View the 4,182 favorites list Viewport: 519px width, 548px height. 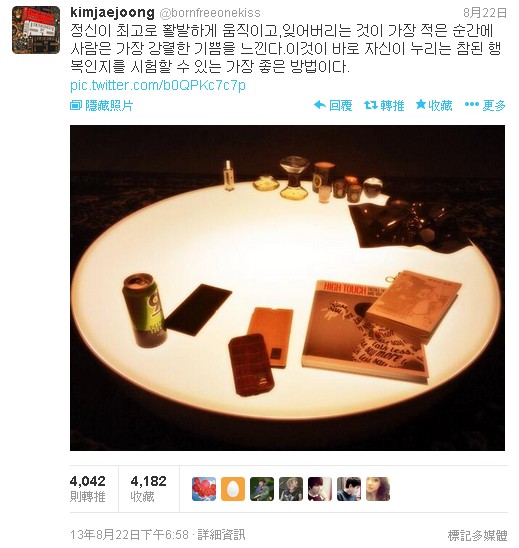(x=149, y=489)
